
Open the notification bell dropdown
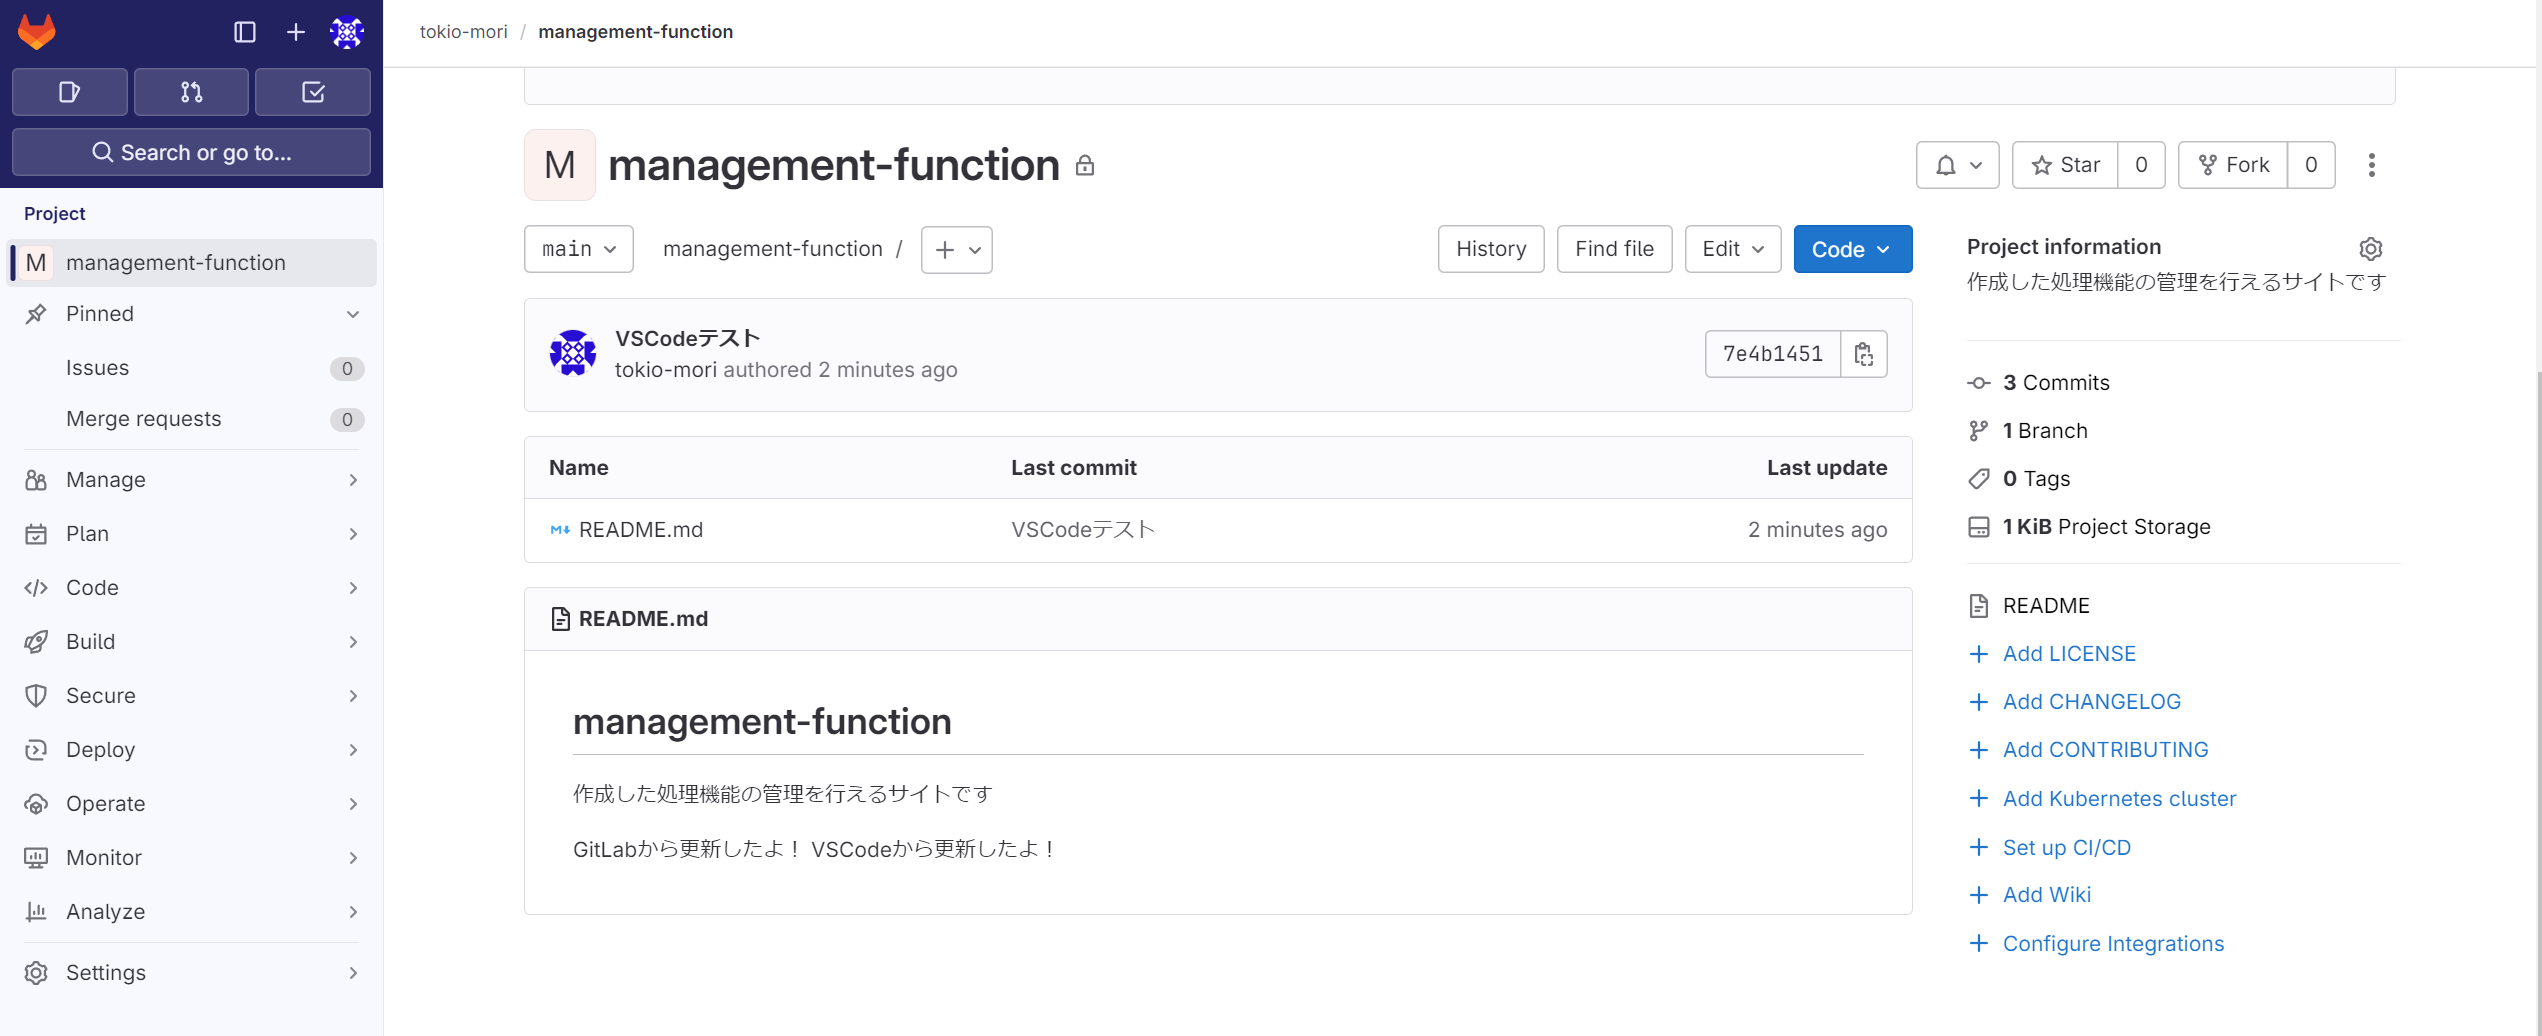click(1957, 165)
